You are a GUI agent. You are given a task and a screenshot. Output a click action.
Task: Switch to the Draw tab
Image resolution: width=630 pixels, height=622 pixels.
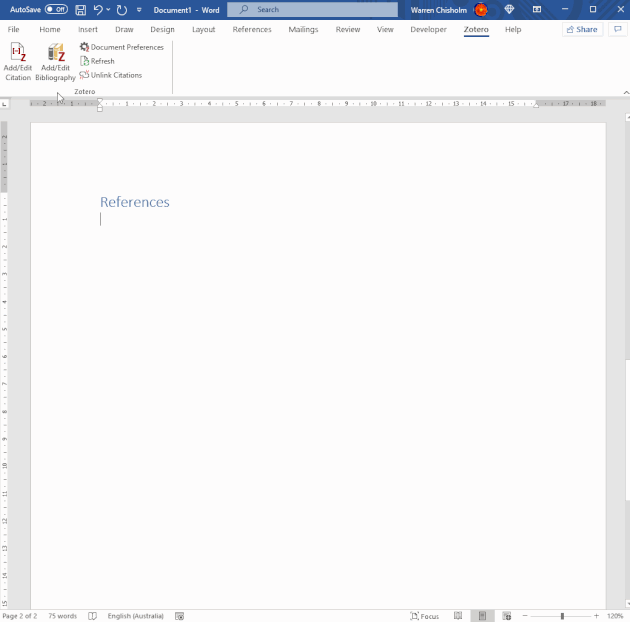(x=124, y=29)
